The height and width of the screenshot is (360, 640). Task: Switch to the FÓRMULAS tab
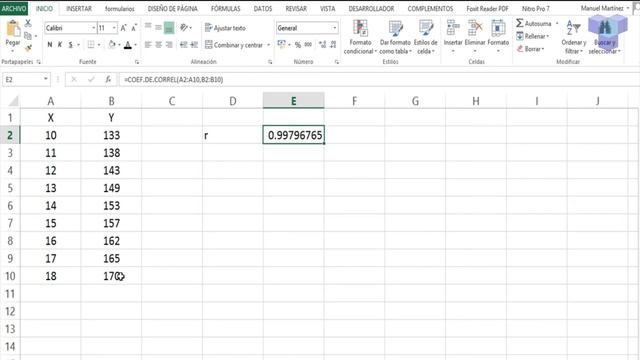point(225,8)
